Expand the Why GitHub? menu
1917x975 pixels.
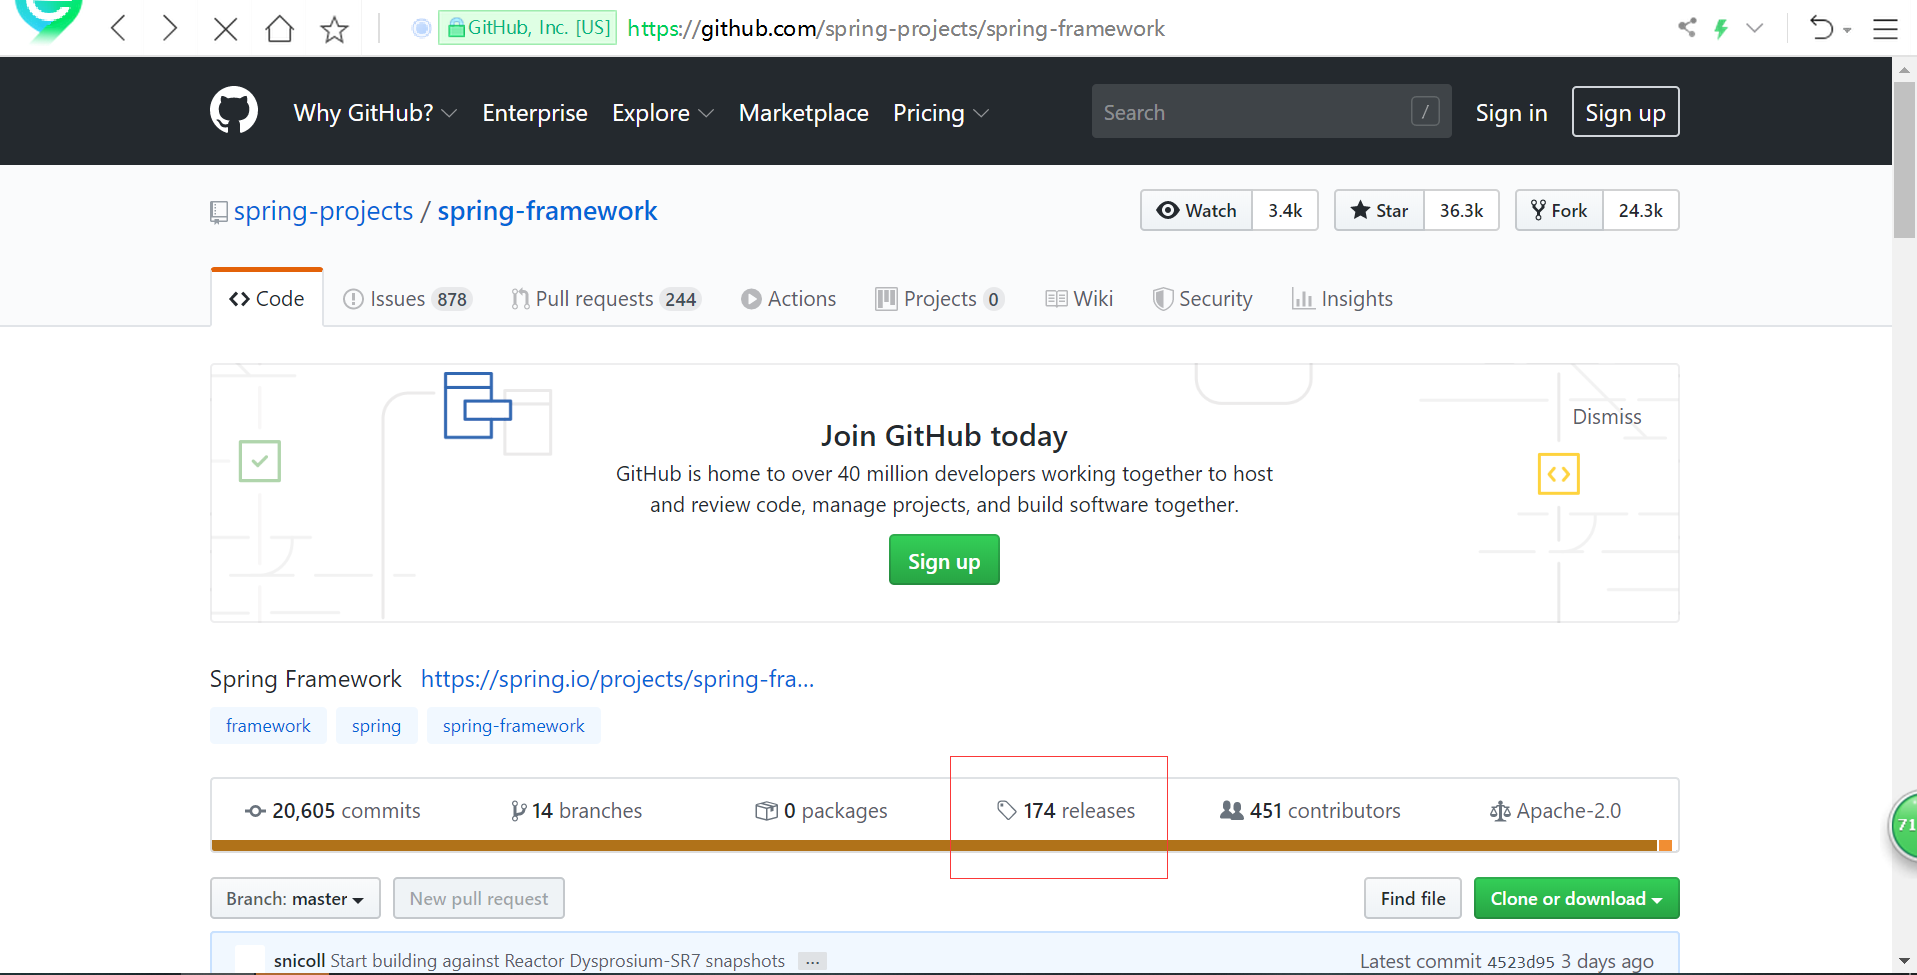pos(375,113)
